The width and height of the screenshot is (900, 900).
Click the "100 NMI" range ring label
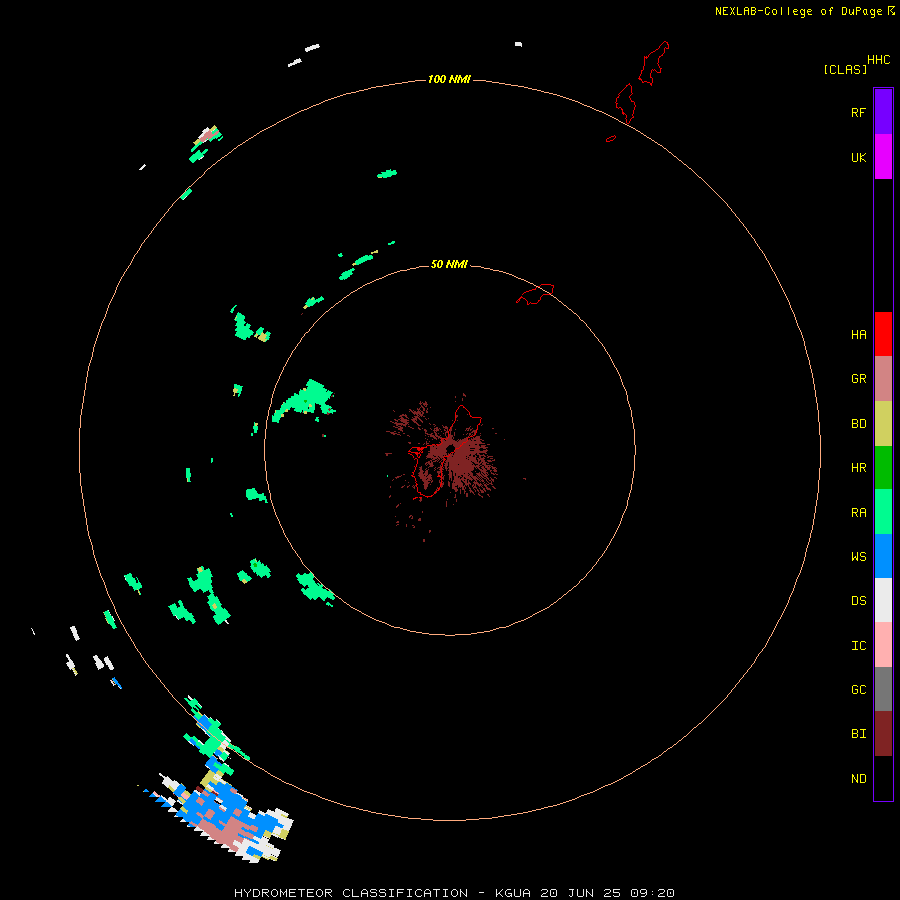449,79
